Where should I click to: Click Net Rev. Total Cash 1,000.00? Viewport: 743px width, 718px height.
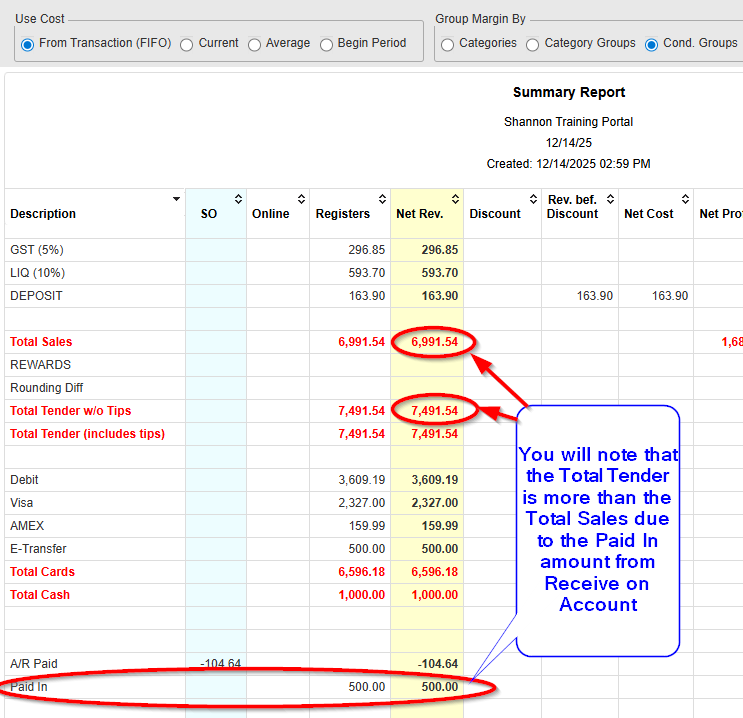(x=435, y=595)
